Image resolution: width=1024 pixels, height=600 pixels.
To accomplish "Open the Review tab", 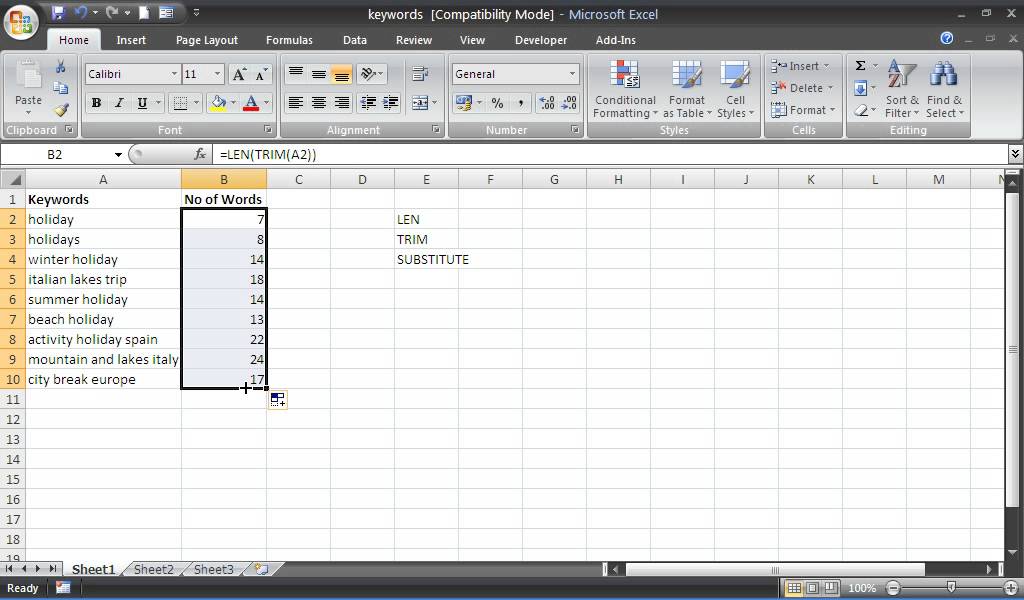I will click(413, 40).
